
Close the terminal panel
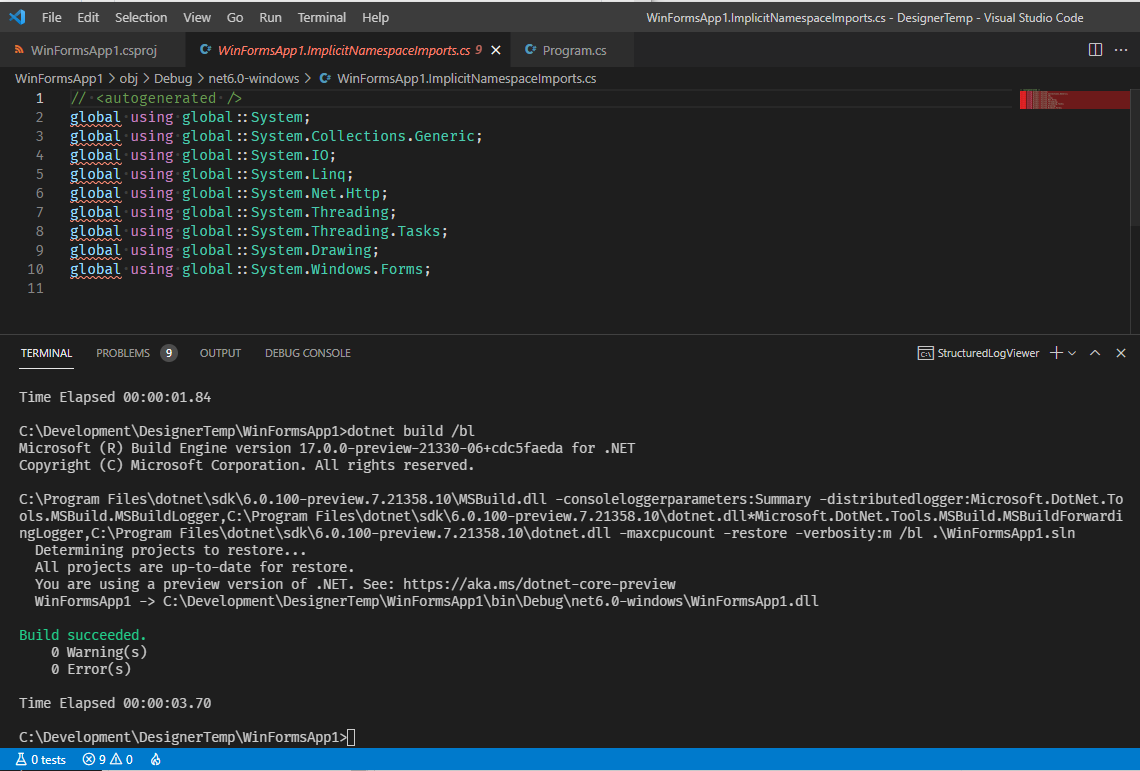point(1120,353)
